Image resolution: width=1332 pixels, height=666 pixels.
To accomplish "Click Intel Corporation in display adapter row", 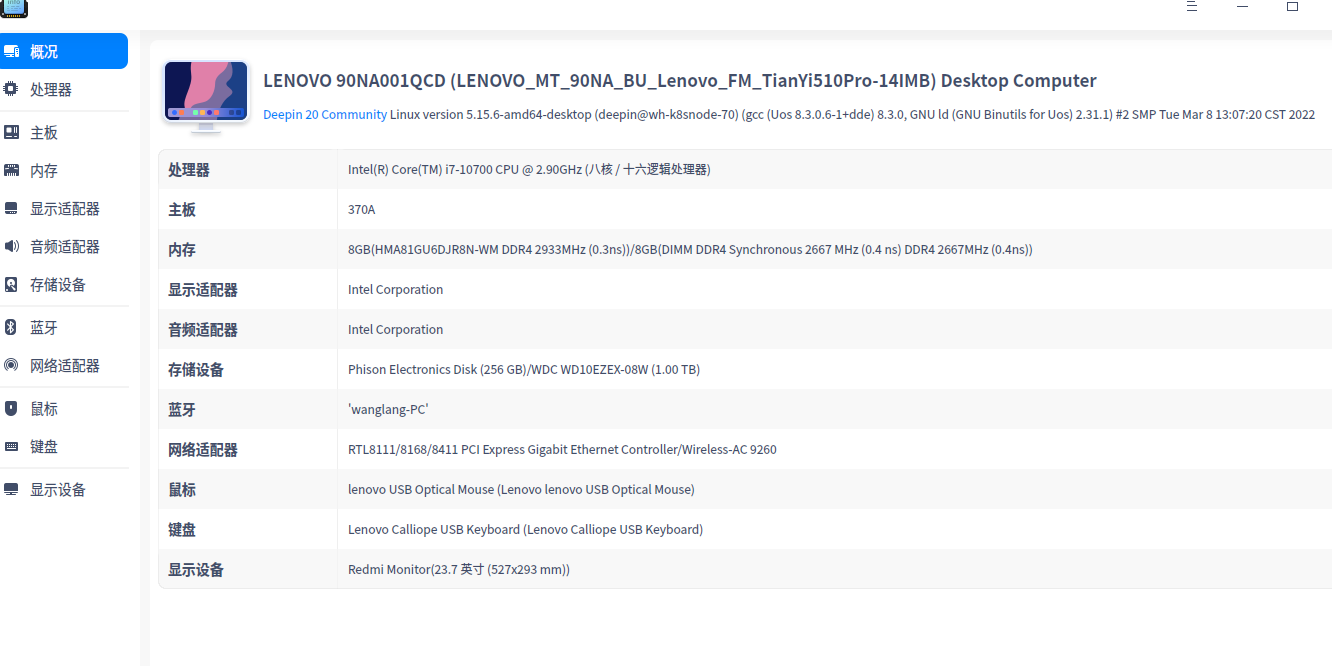I will pyautogui.click(x=395, y=290).
